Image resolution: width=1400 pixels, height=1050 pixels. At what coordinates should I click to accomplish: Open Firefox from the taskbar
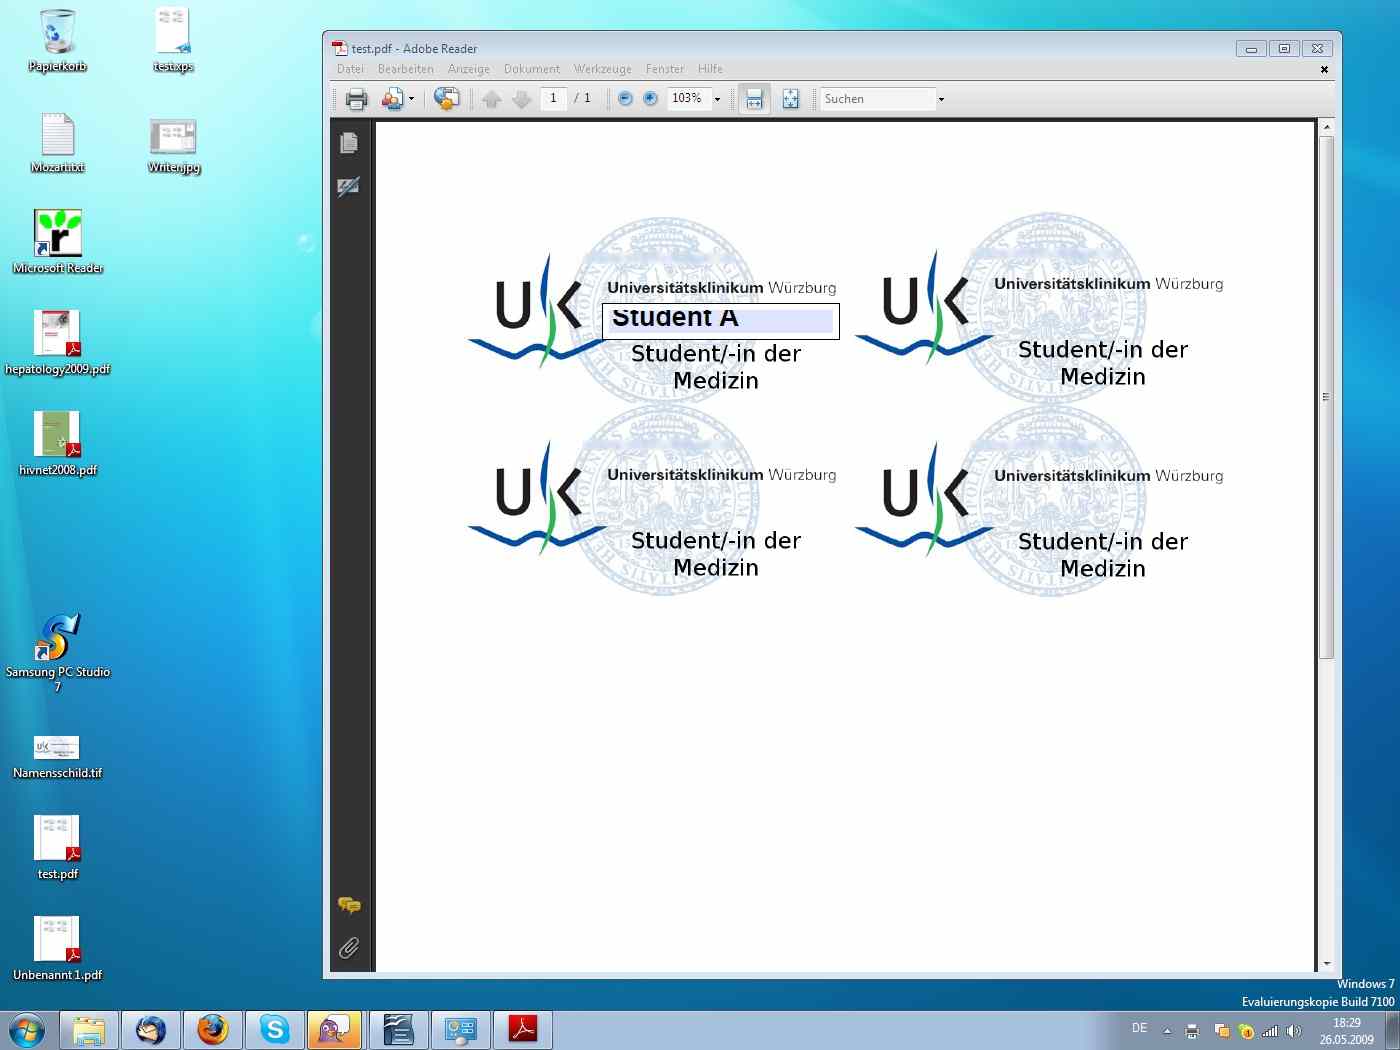pos(212,1029)
